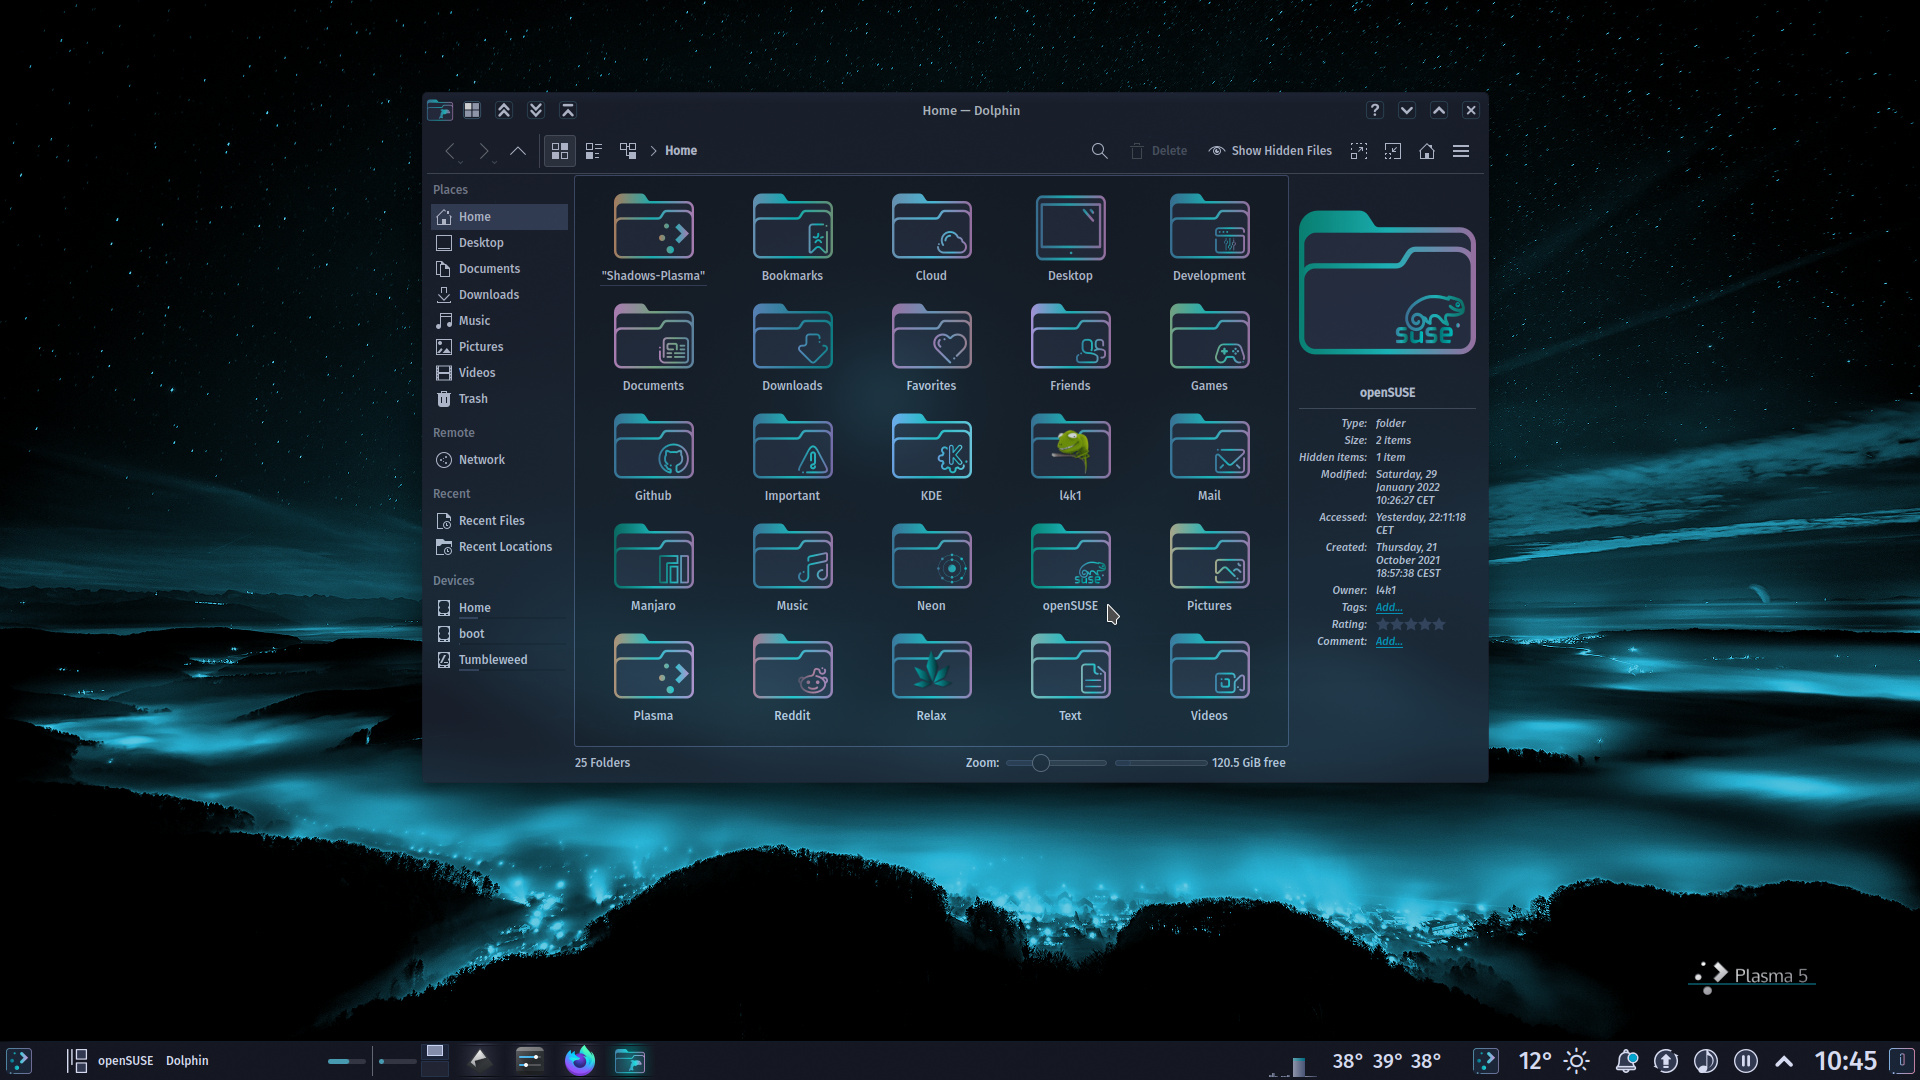
Task: Open the weather widget showing 12°
Action: click(1553, 1061)
